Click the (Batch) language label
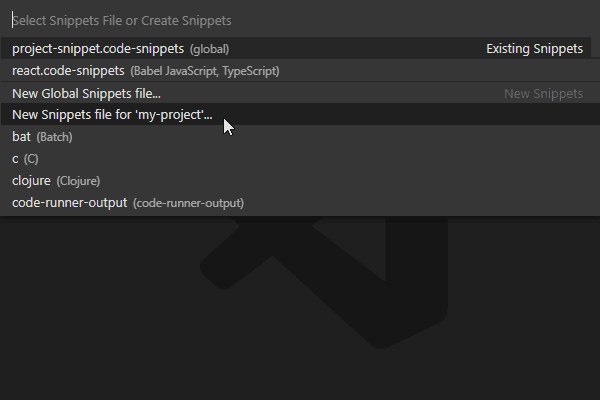This screenshot has width=600, height=400. point(54,137)
